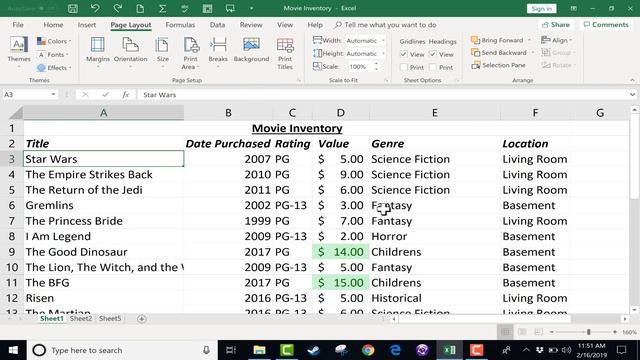Expand the Align dropdown
640x360 pixels.
[557, 40]
